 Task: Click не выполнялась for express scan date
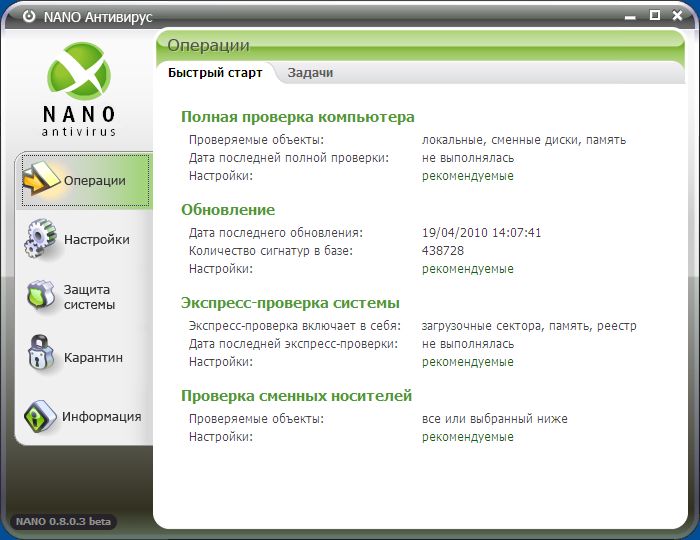[x=468, y=344]
